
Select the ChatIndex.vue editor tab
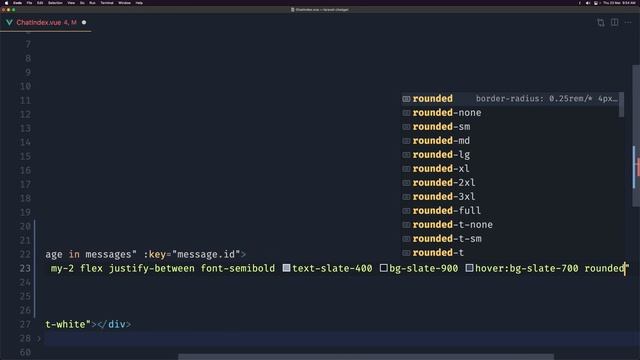pos(46,22)
